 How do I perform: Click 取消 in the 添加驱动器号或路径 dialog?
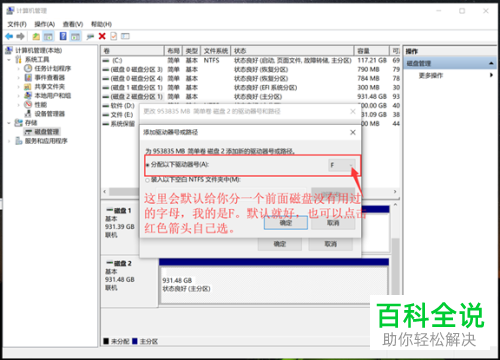[333, 223]
